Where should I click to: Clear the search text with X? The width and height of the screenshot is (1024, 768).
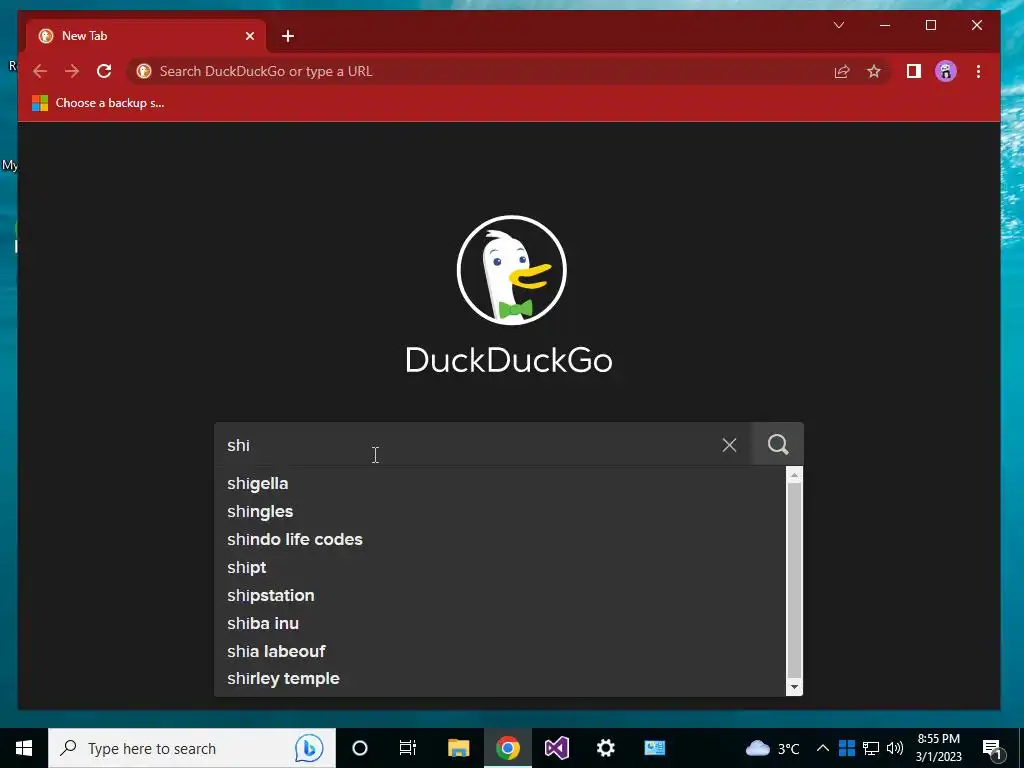pyautogui.click(x=729, y=445)
